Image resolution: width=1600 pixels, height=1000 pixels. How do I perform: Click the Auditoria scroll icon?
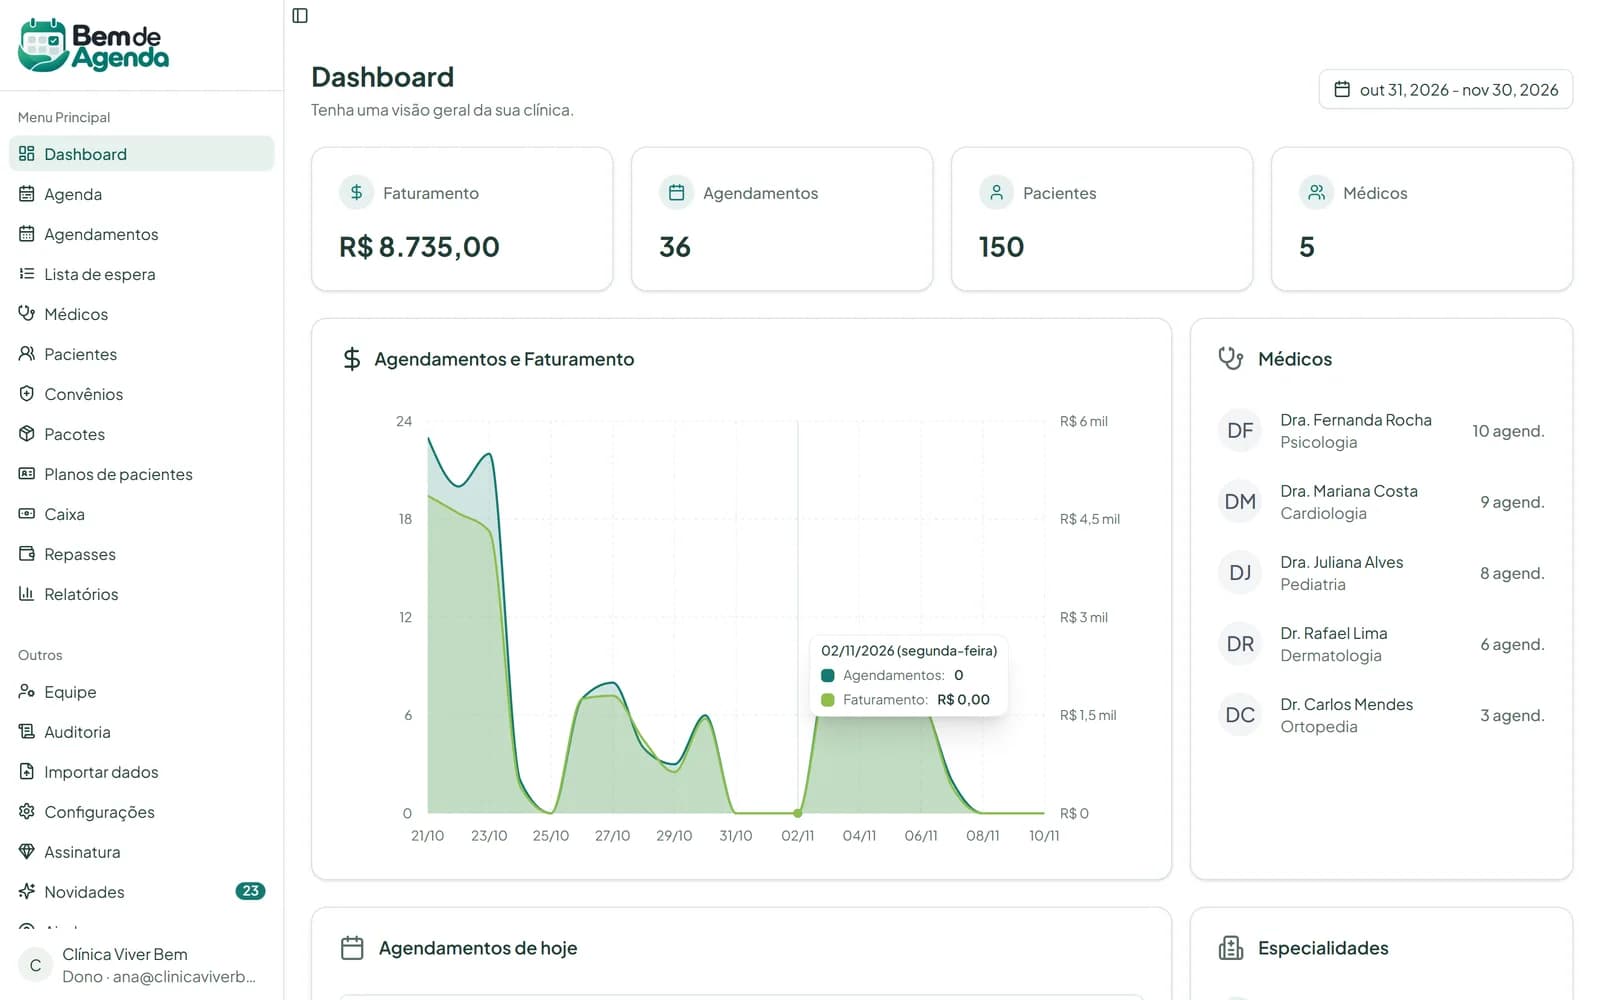point(27,732)
